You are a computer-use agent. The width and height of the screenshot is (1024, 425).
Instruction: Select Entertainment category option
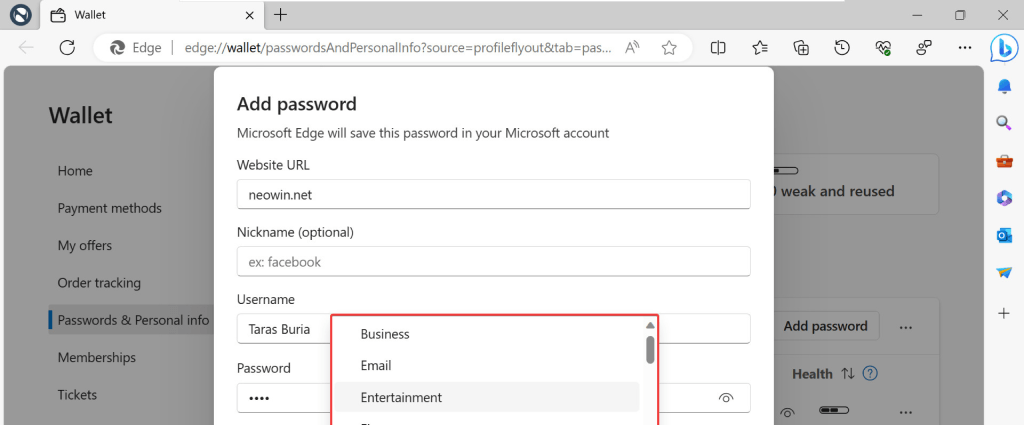coord(487,397)
